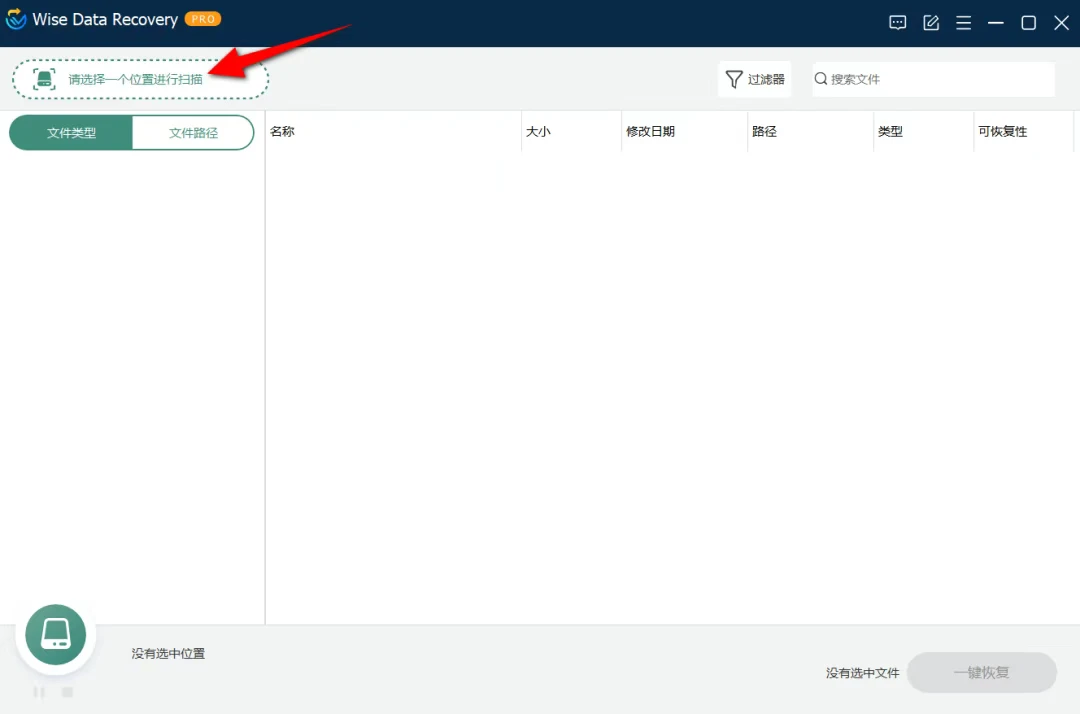Click the funnel icon on the 过滤器 button

(x=737, y=79)
